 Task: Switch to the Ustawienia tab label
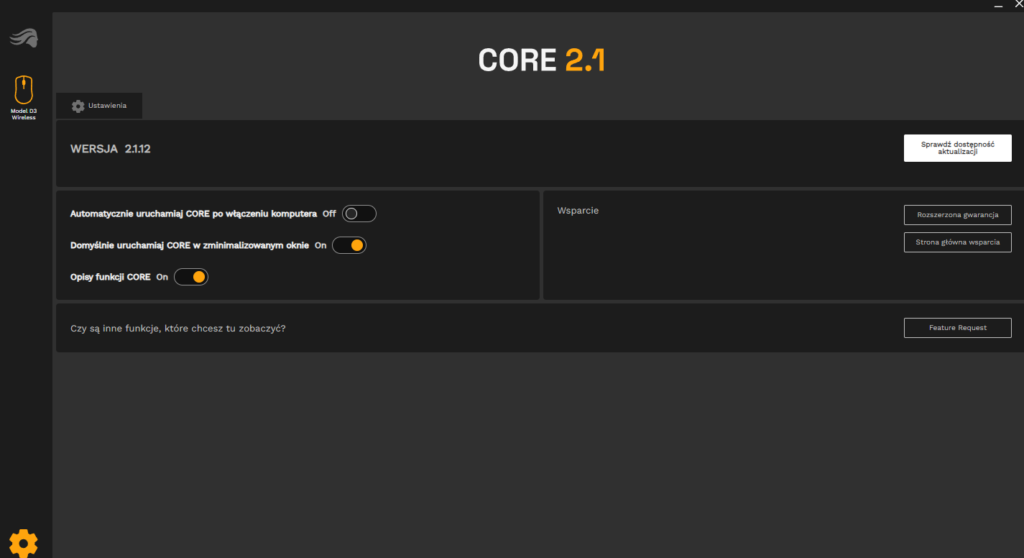[107, 106]
